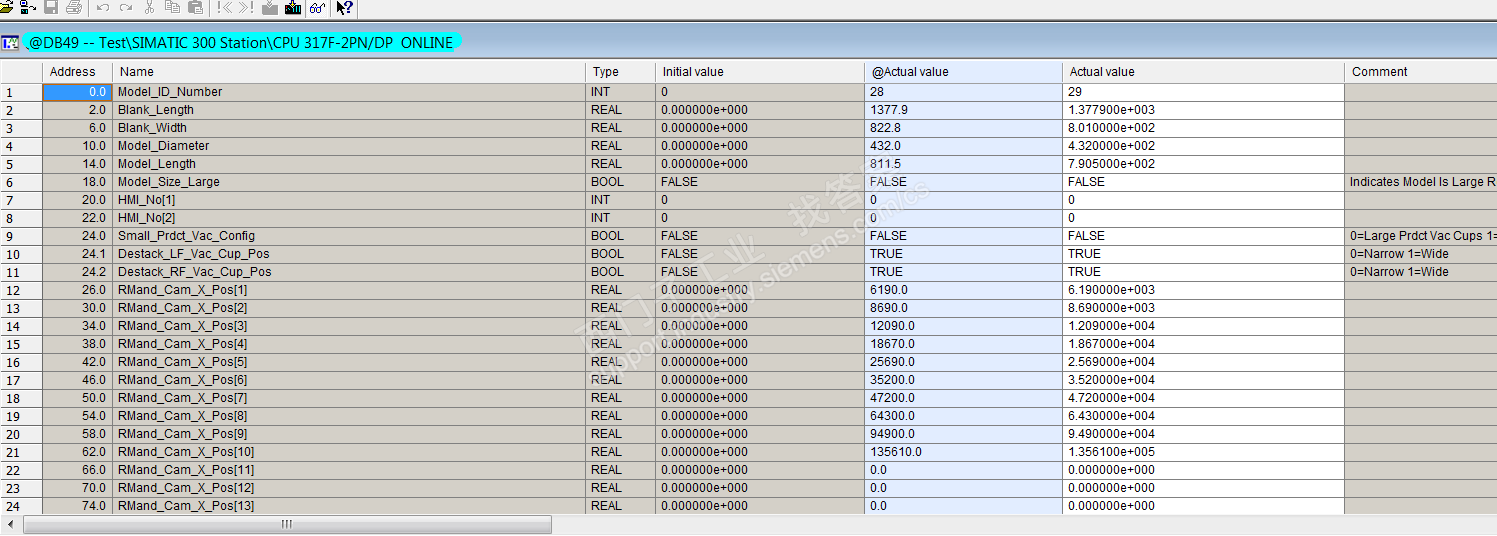The image size is (1497, 536).
Task: Click the Save diskette toolbar icon
Action: tap(51, 7)
